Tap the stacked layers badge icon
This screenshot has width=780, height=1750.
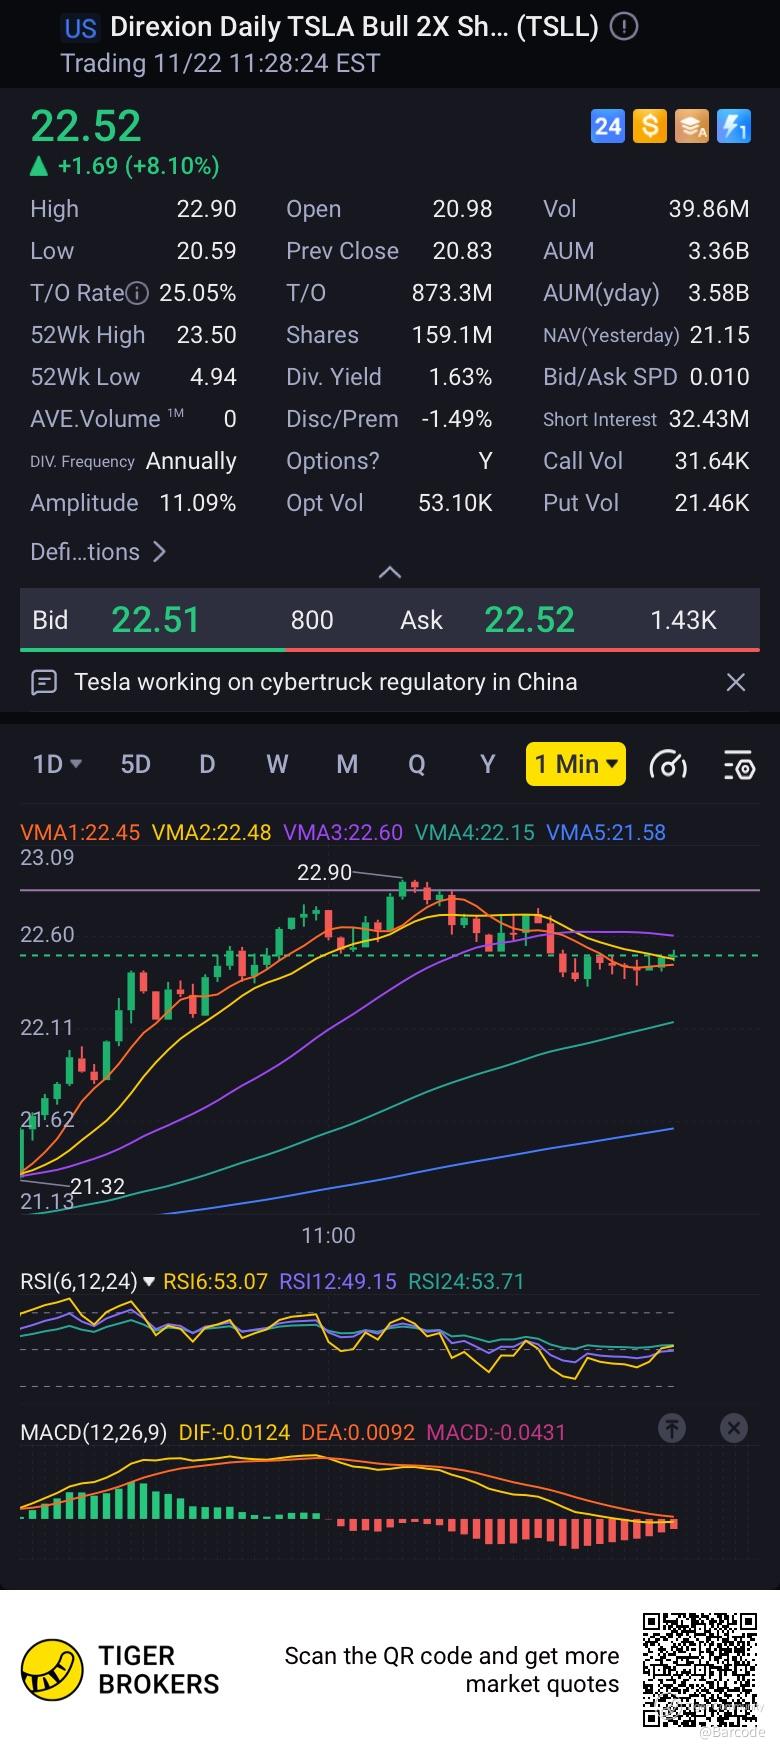tap(692, 126)
